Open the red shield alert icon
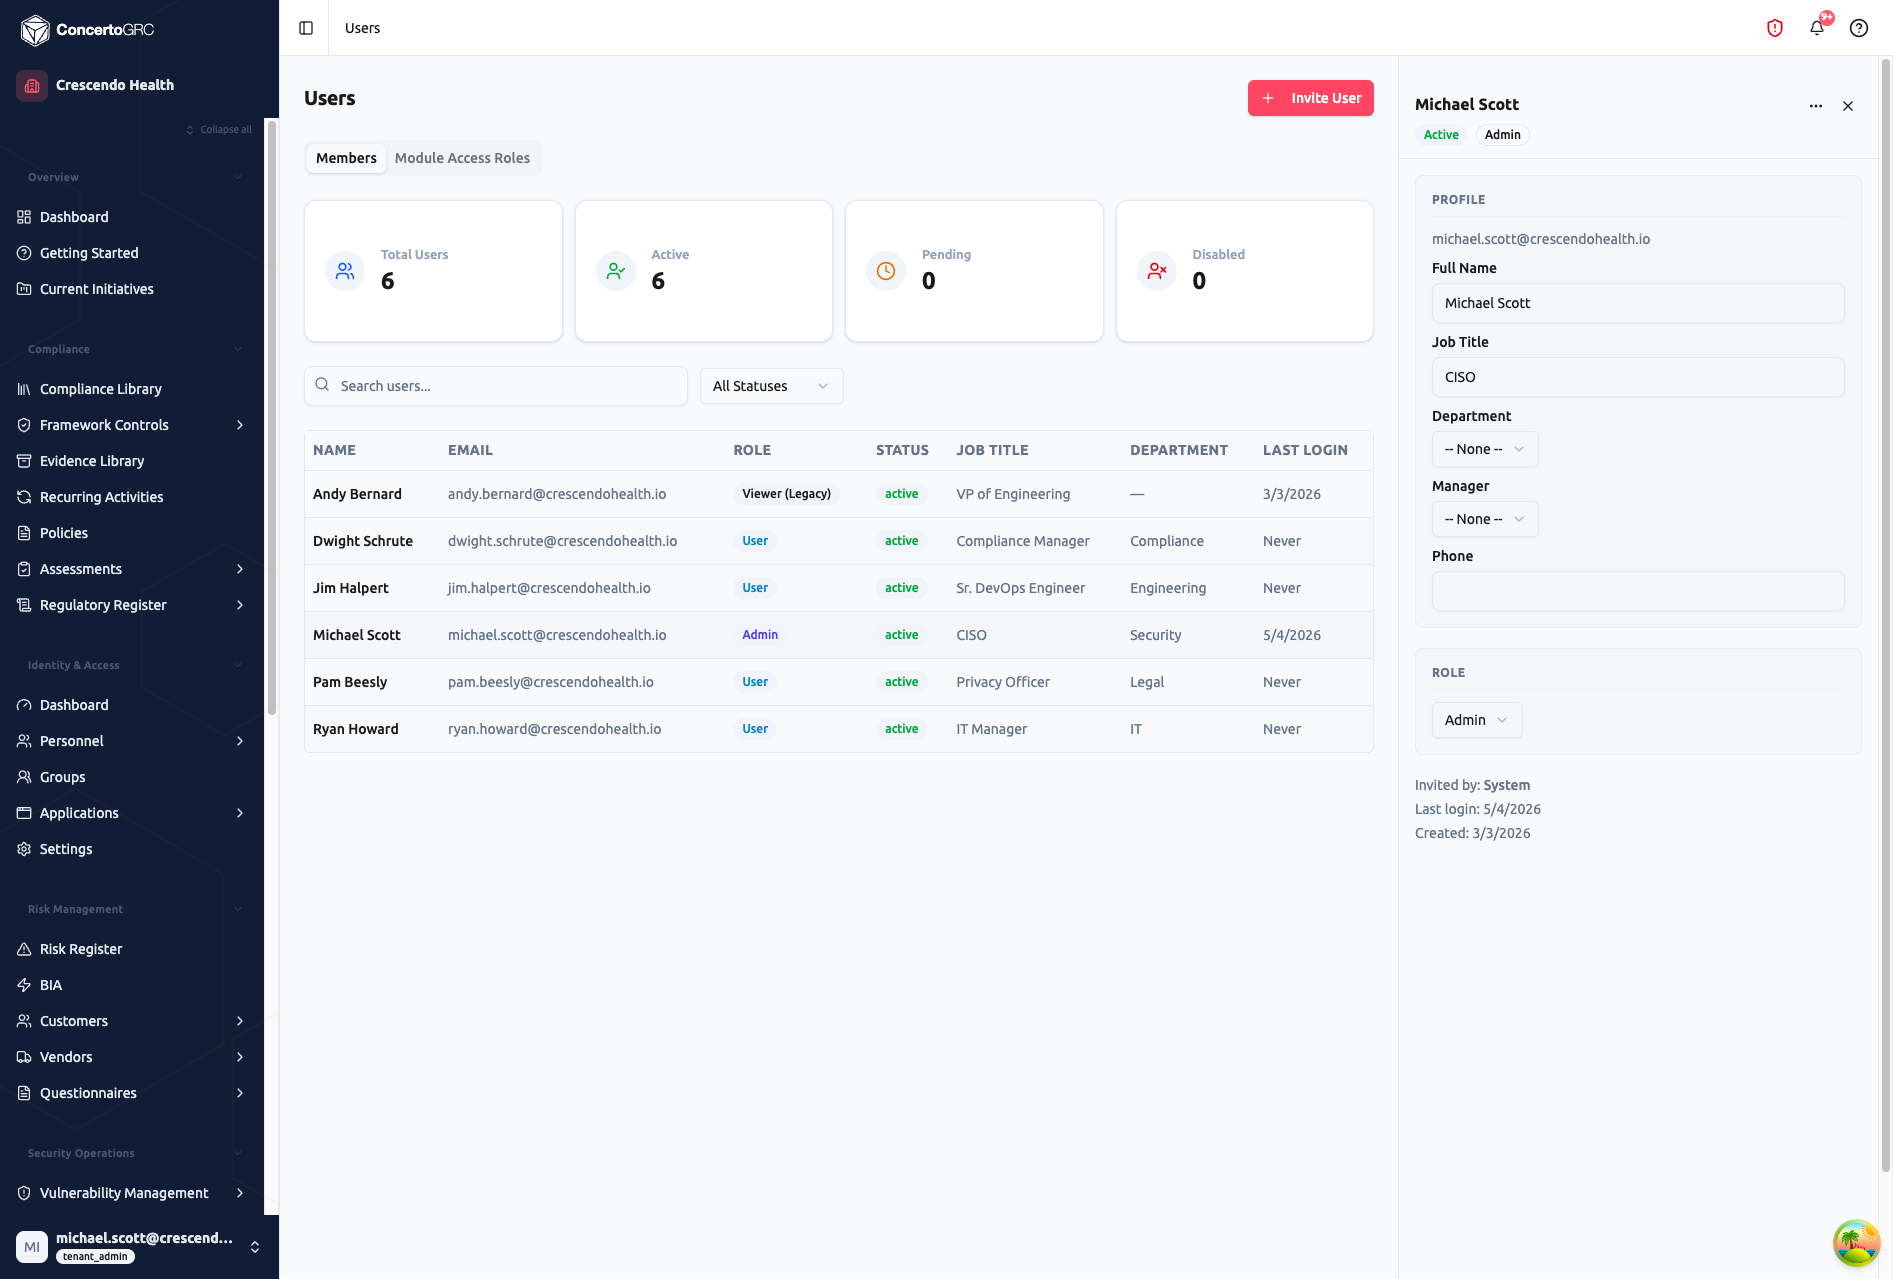 click(1775, 28)
